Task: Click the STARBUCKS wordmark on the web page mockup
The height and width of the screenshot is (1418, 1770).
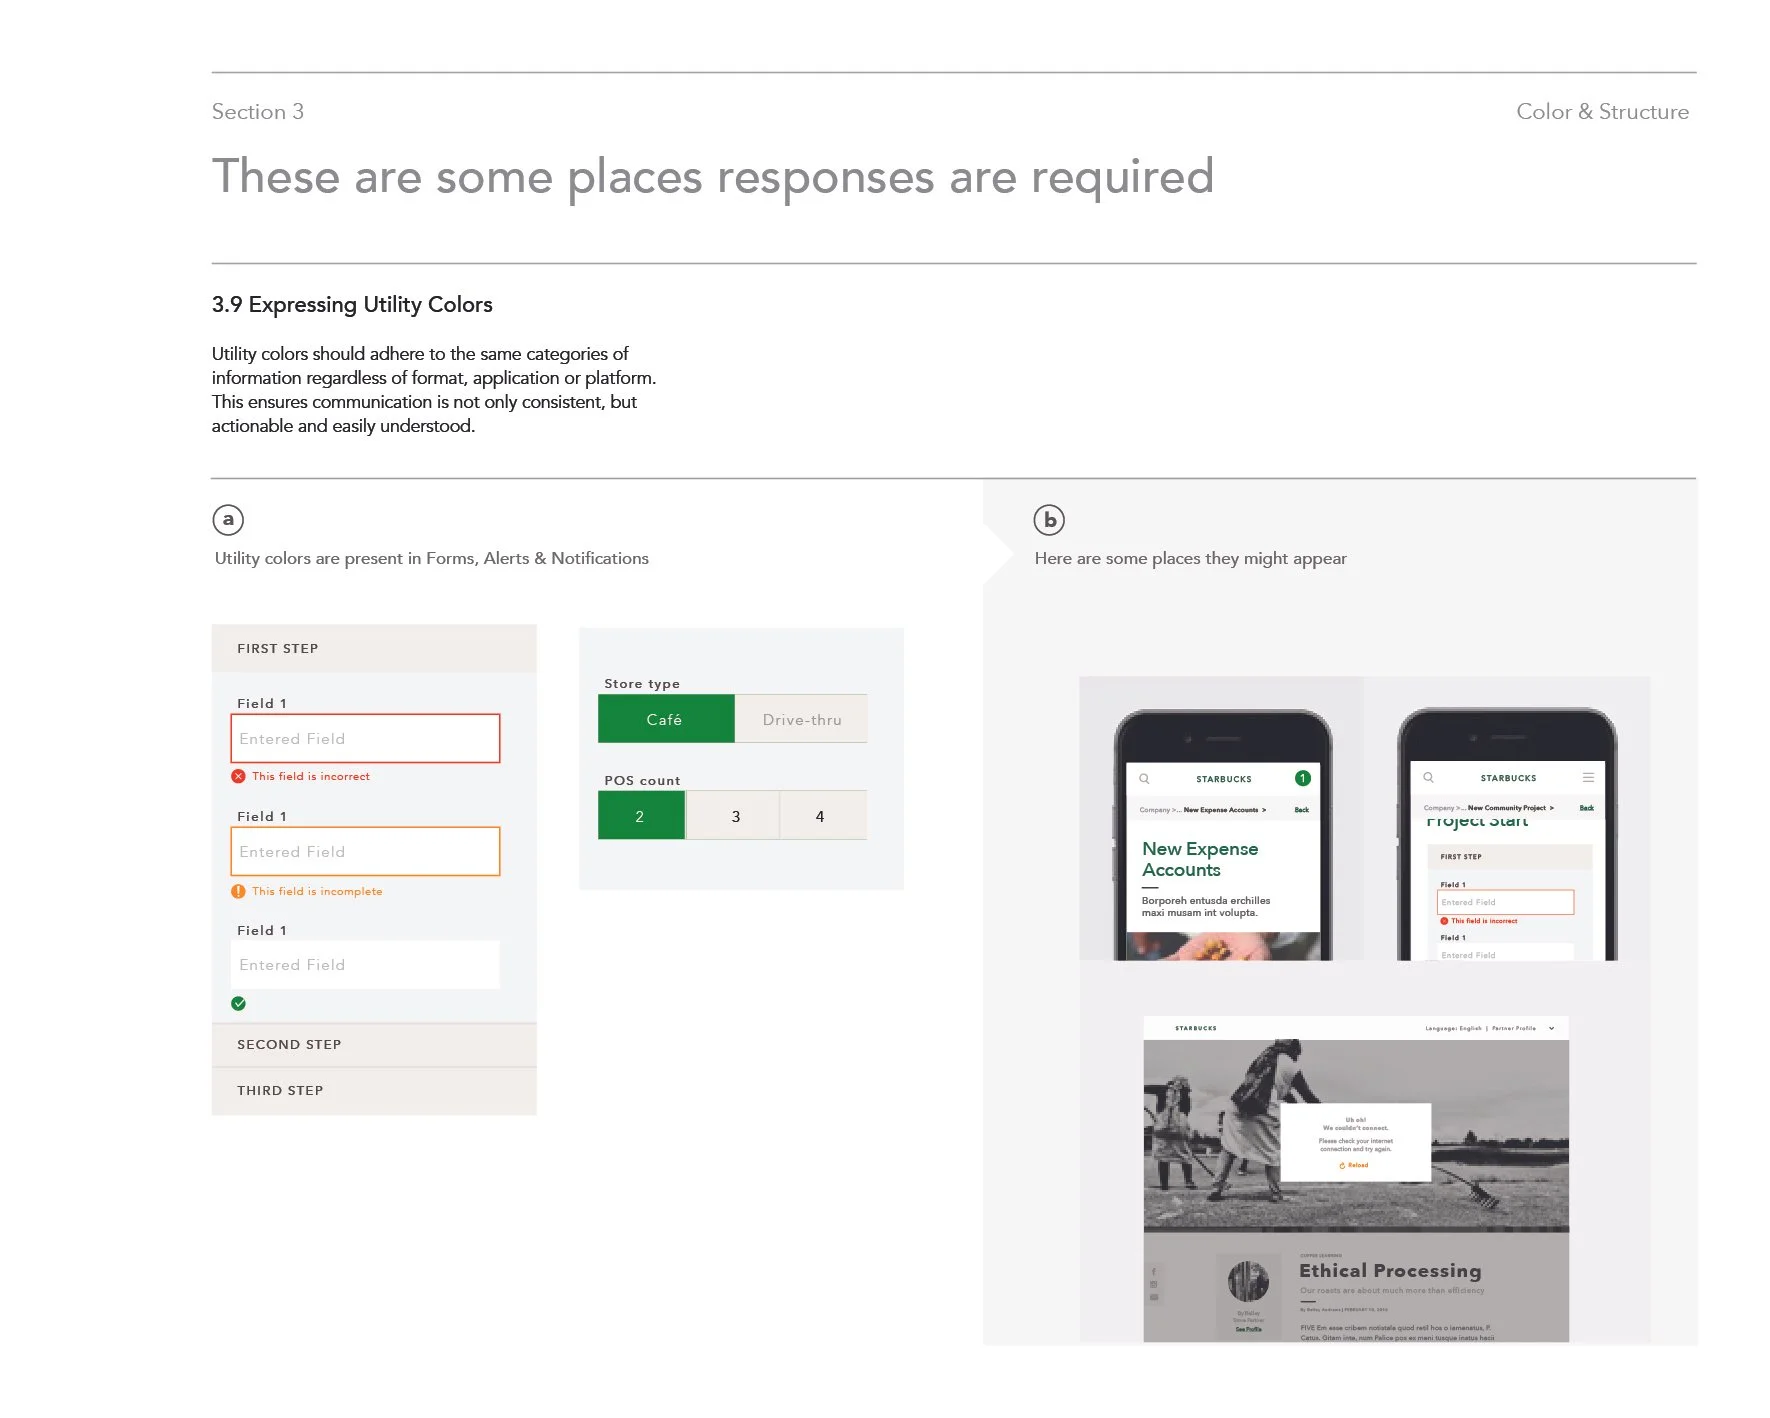Action: tap(1196, 1028)
